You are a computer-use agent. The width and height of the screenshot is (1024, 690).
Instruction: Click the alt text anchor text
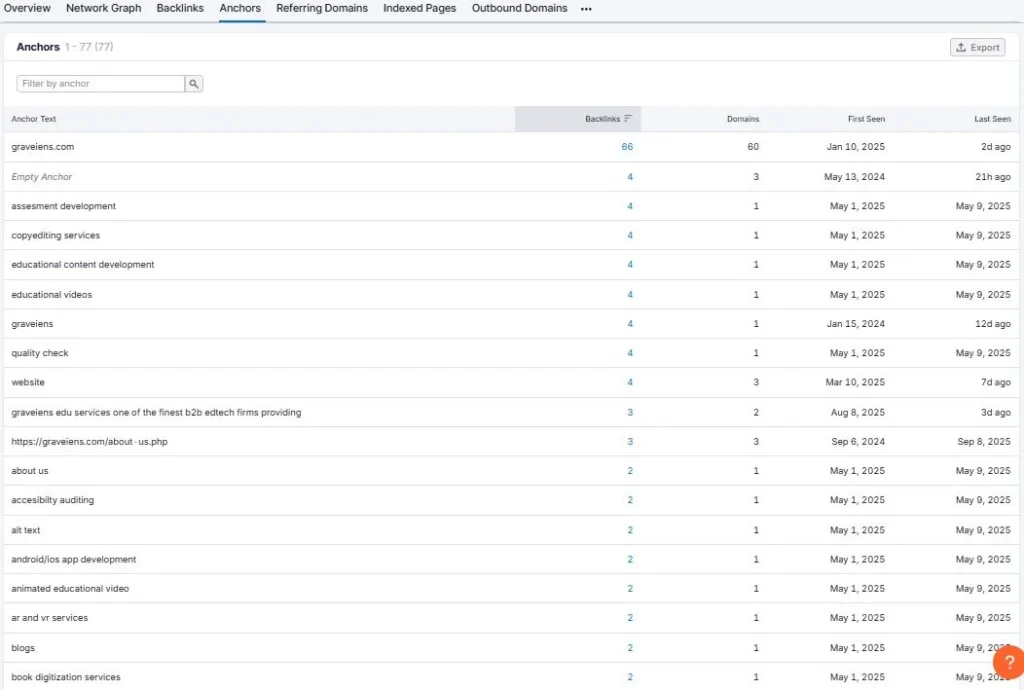[x=25, y=530]
